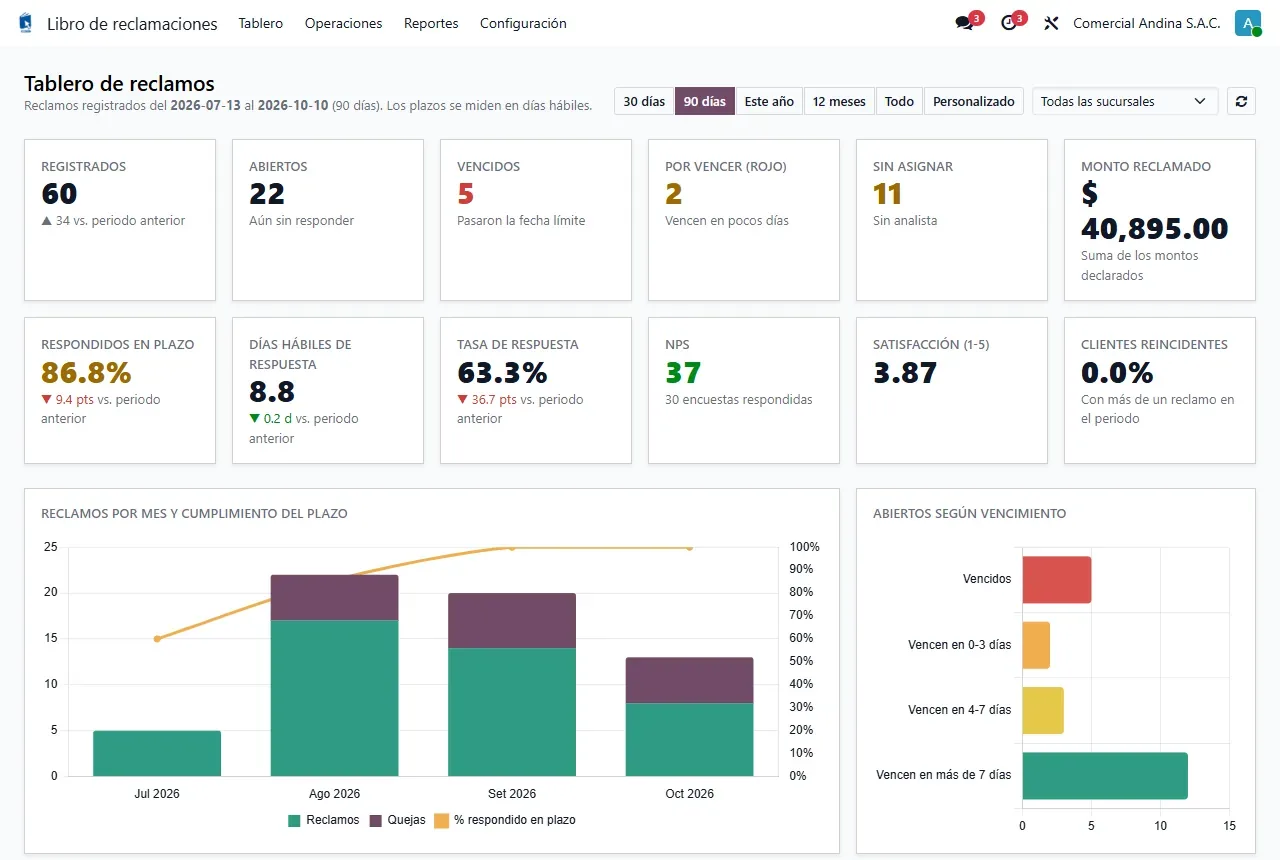Select the 90 días period
Screen dimensions: 1280x860
(705, 101)
